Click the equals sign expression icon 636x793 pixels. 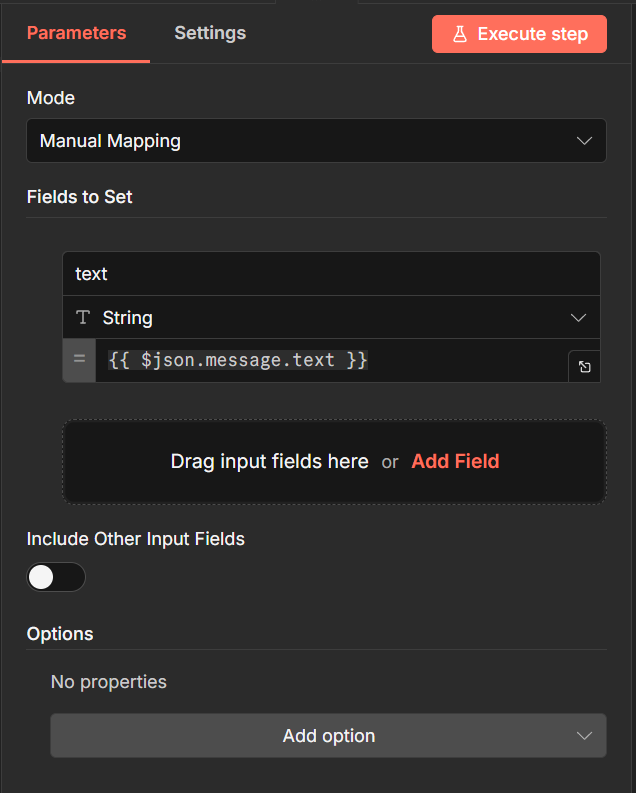tap(79, 360)
